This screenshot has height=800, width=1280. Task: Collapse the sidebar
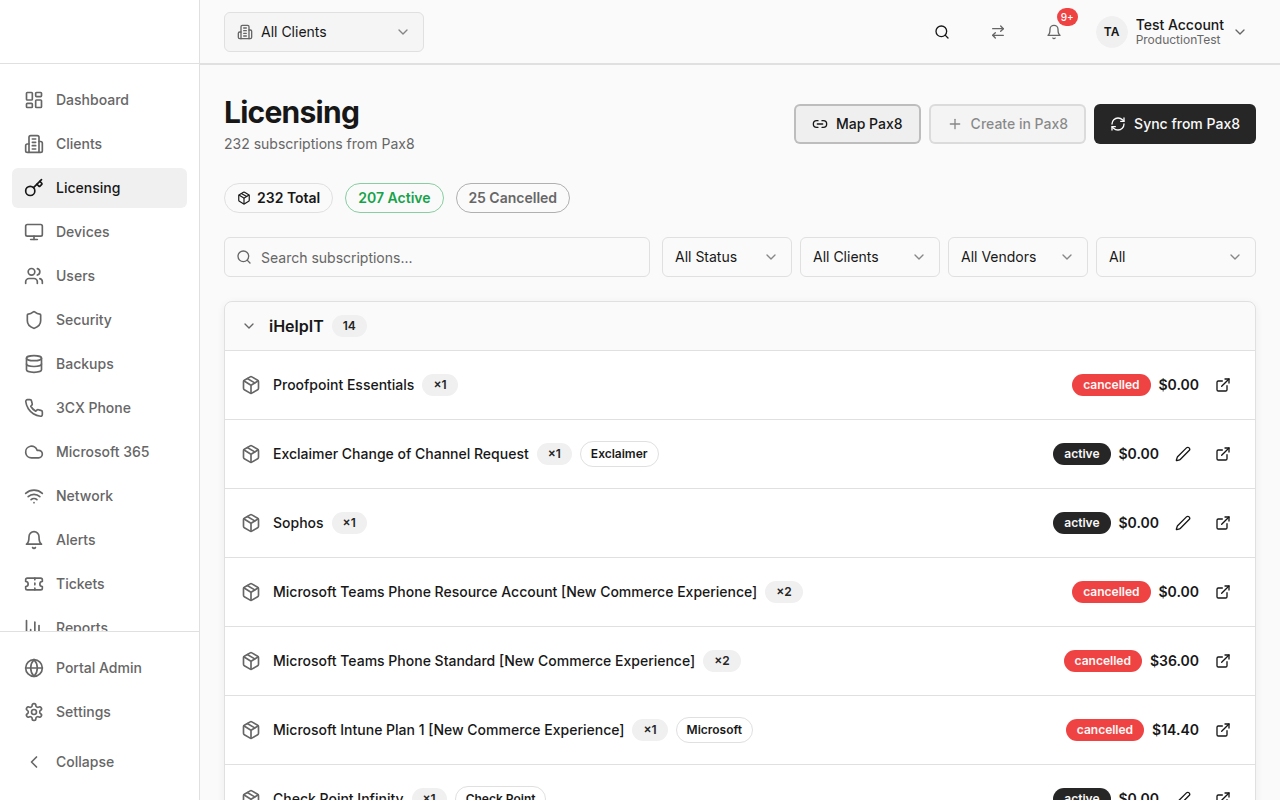(x=99, y=762)
